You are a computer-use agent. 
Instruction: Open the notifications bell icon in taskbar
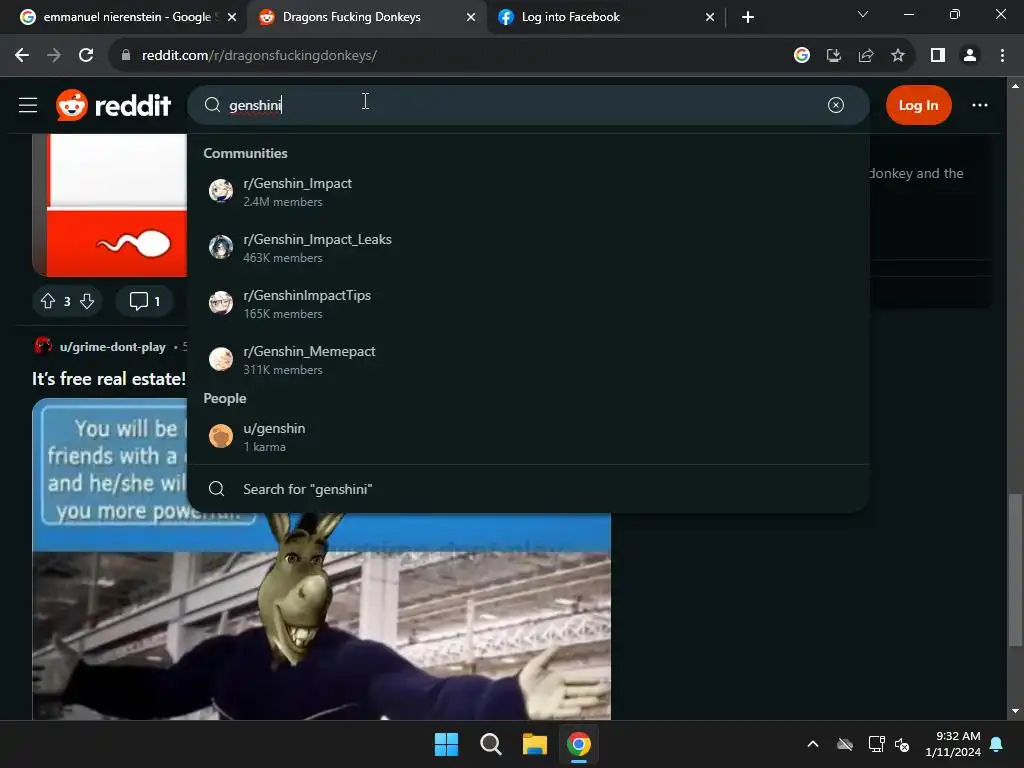pyautogui.click(x=997, y=744)
